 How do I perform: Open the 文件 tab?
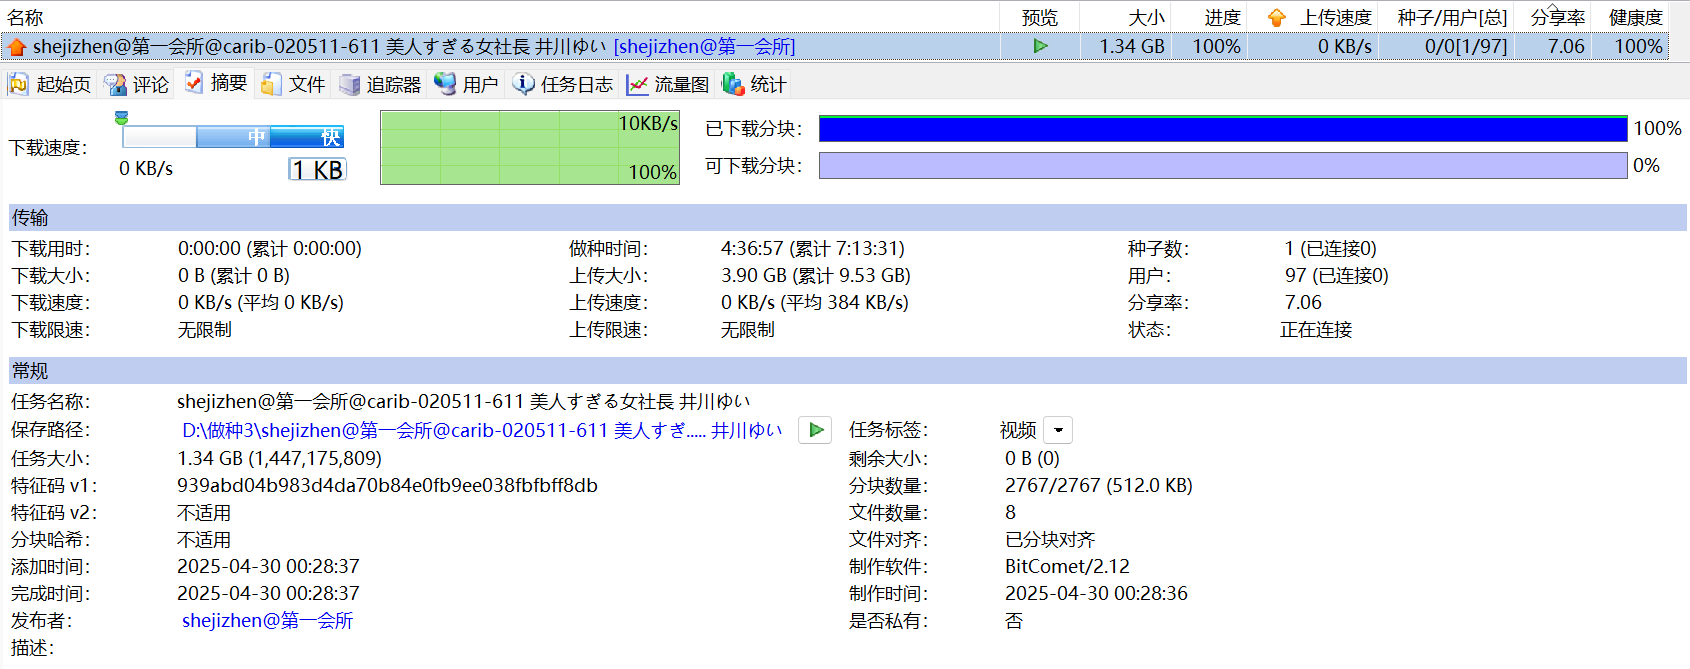click(293, 85)
